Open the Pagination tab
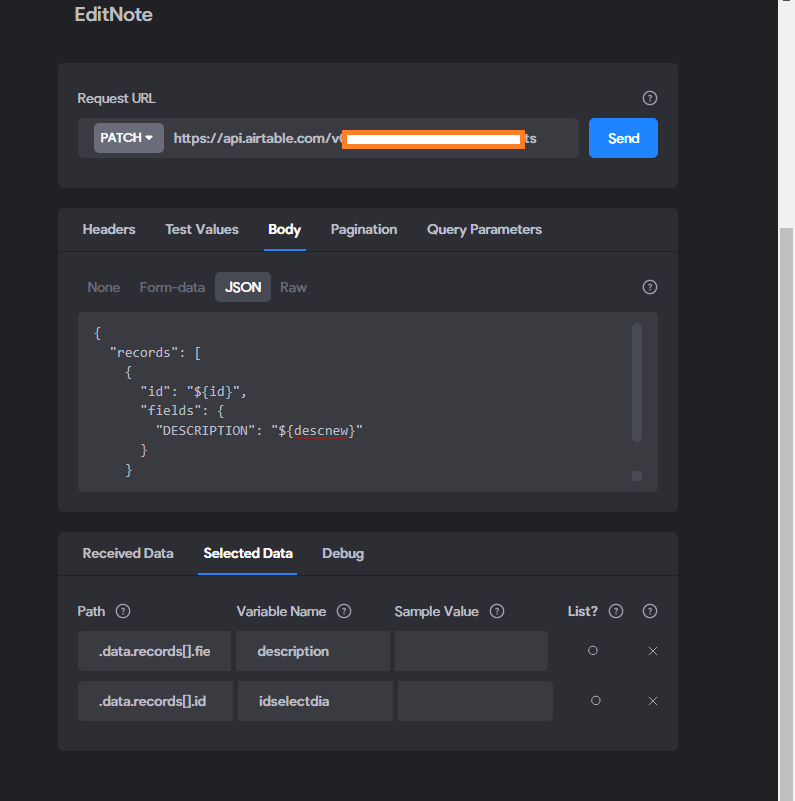This screenshot has height=801, width=795. [364, 229]
